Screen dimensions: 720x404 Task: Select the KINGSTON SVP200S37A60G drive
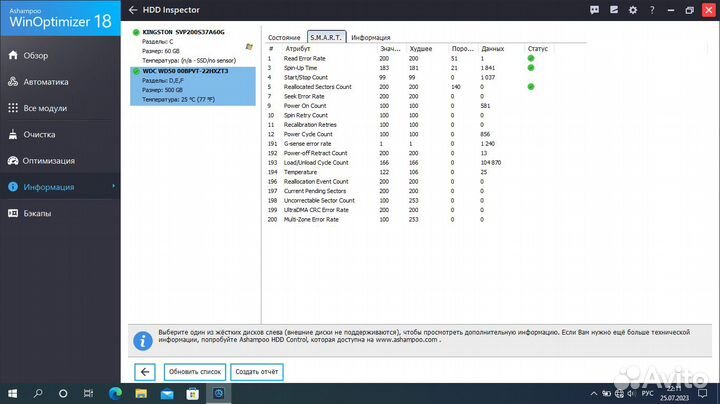coord(193,46)
